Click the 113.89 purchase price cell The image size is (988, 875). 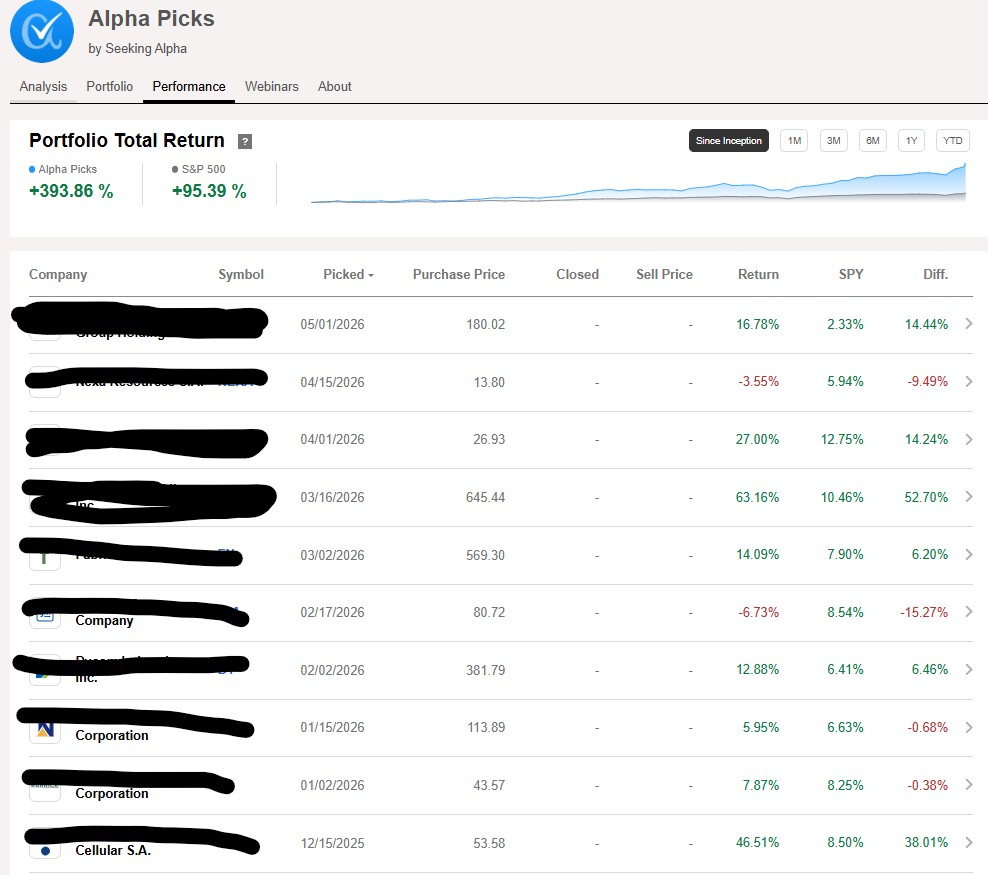tap(486, 728)
